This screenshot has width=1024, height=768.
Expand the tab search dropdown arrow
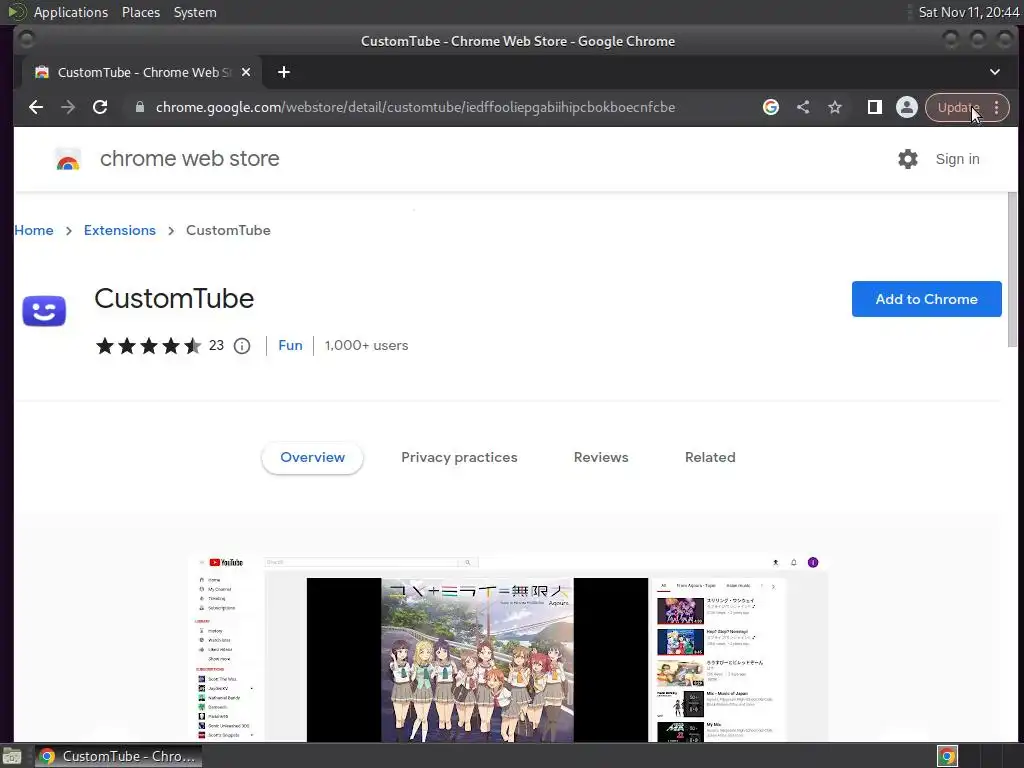[995, 72]
